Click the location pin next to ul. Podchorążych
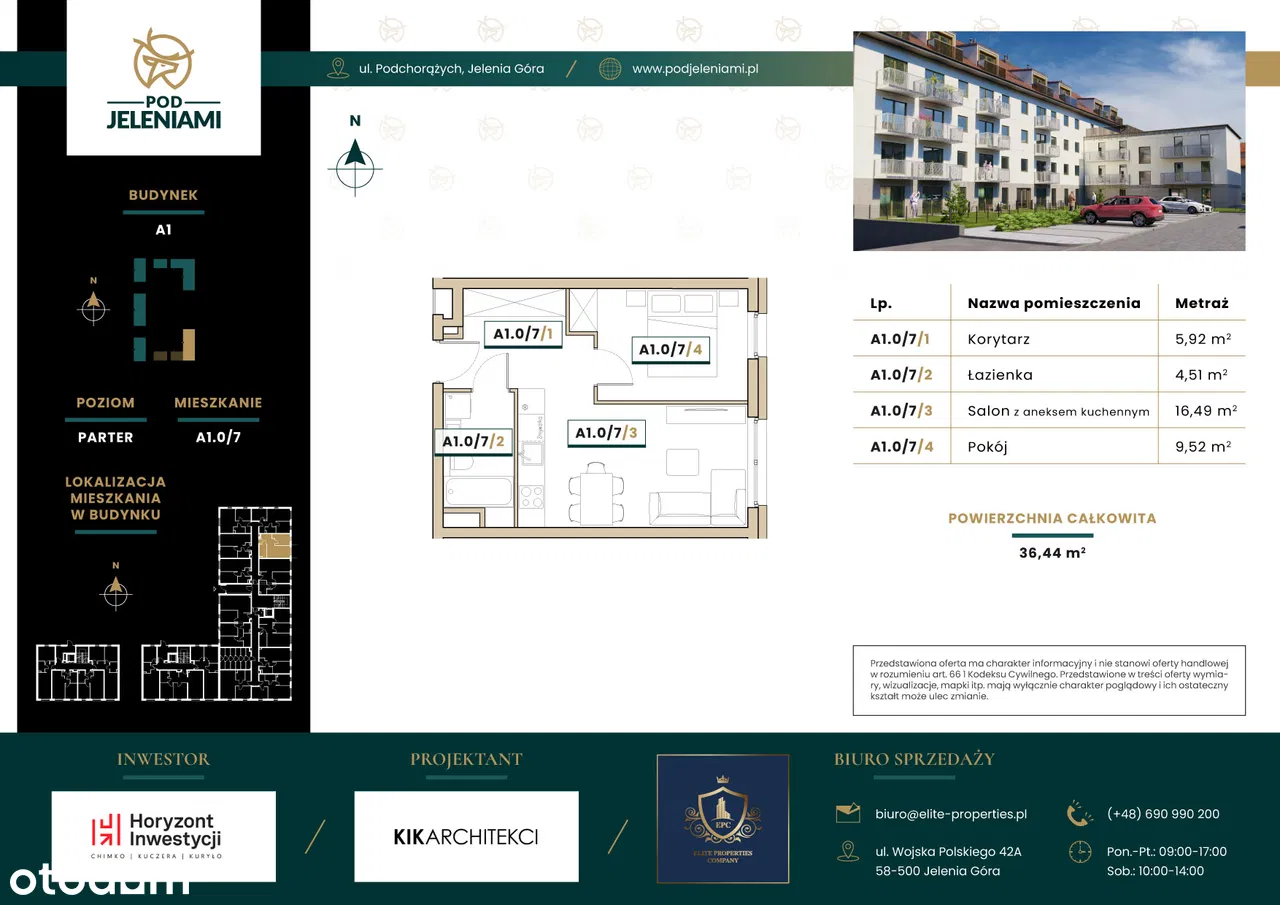 point(338,69)
